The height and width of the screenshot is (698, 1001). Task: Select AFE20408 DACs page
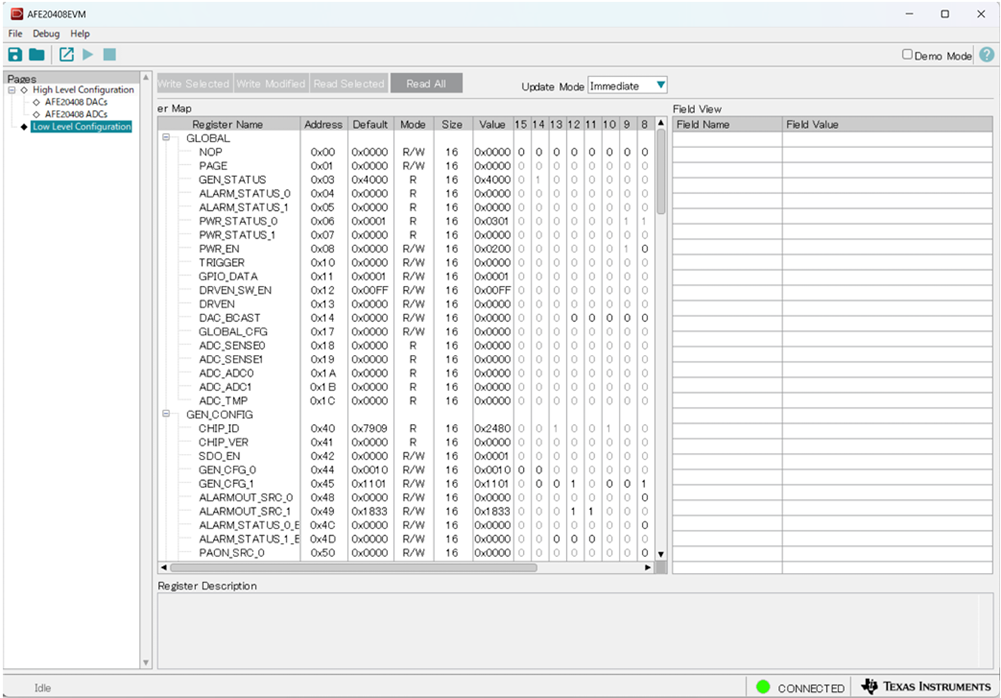coord(76,102)
